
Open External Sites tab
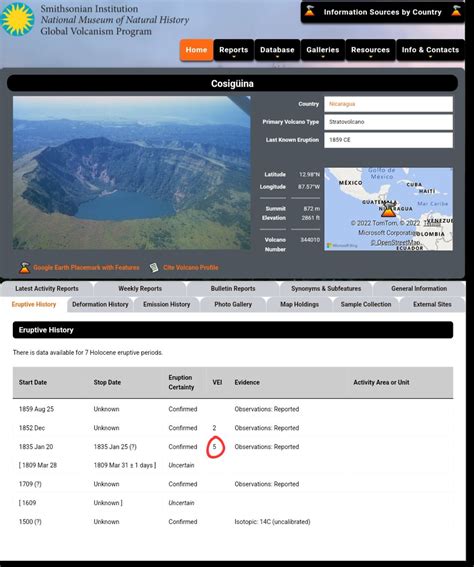pyautogui.click(x=432, y=304)
